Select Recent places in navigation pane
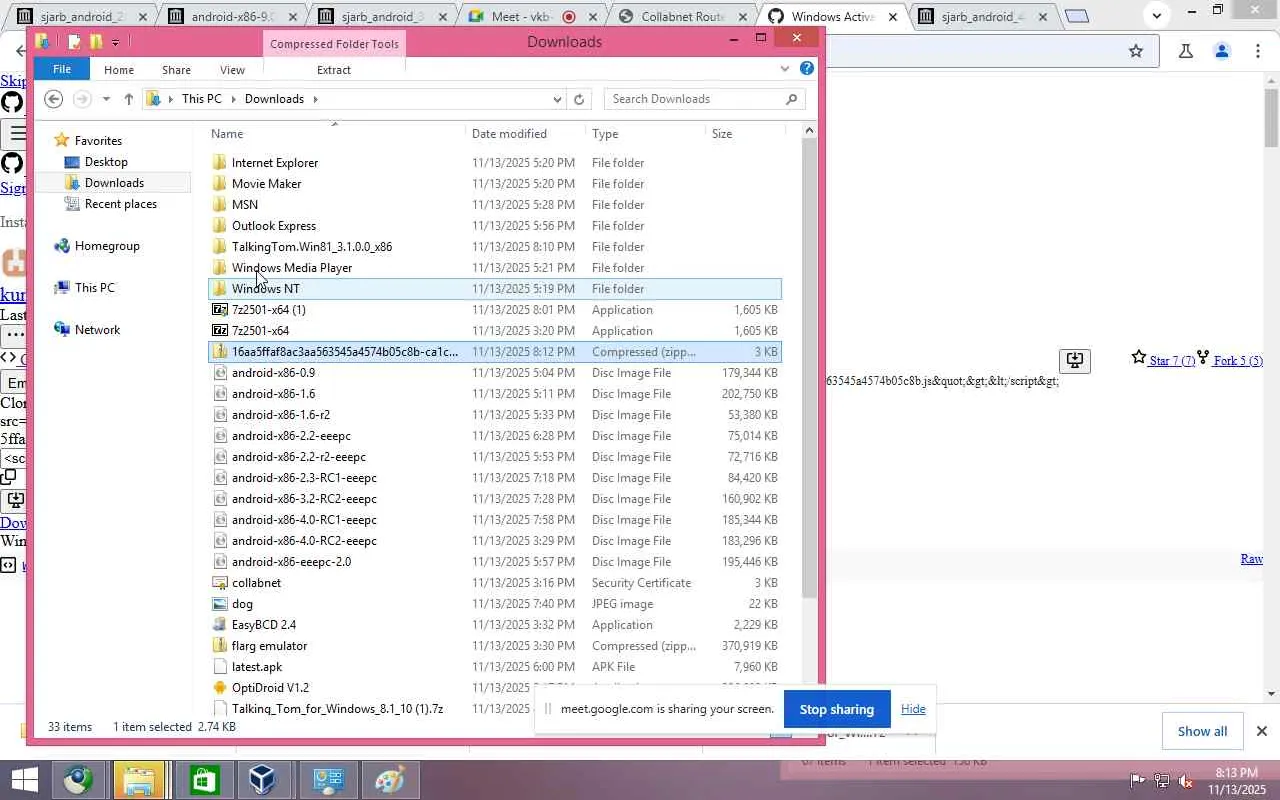 click(120, 204)
